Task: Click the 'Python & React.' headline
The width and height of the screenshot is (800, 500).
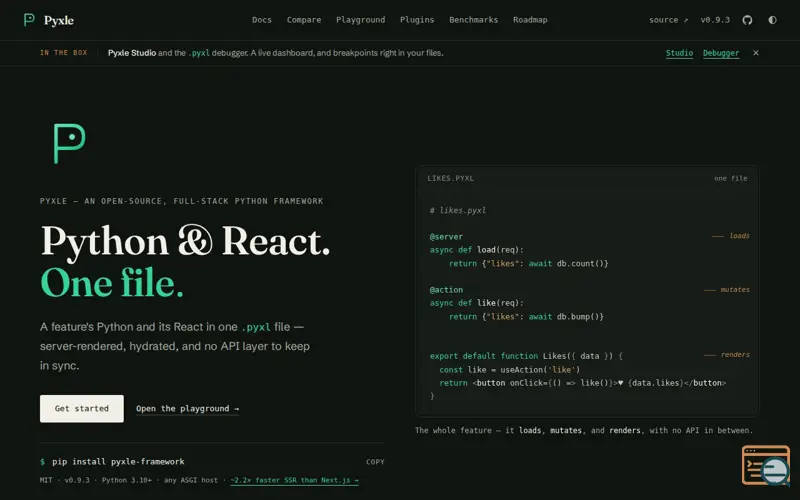Action: (x=185, y=241)
